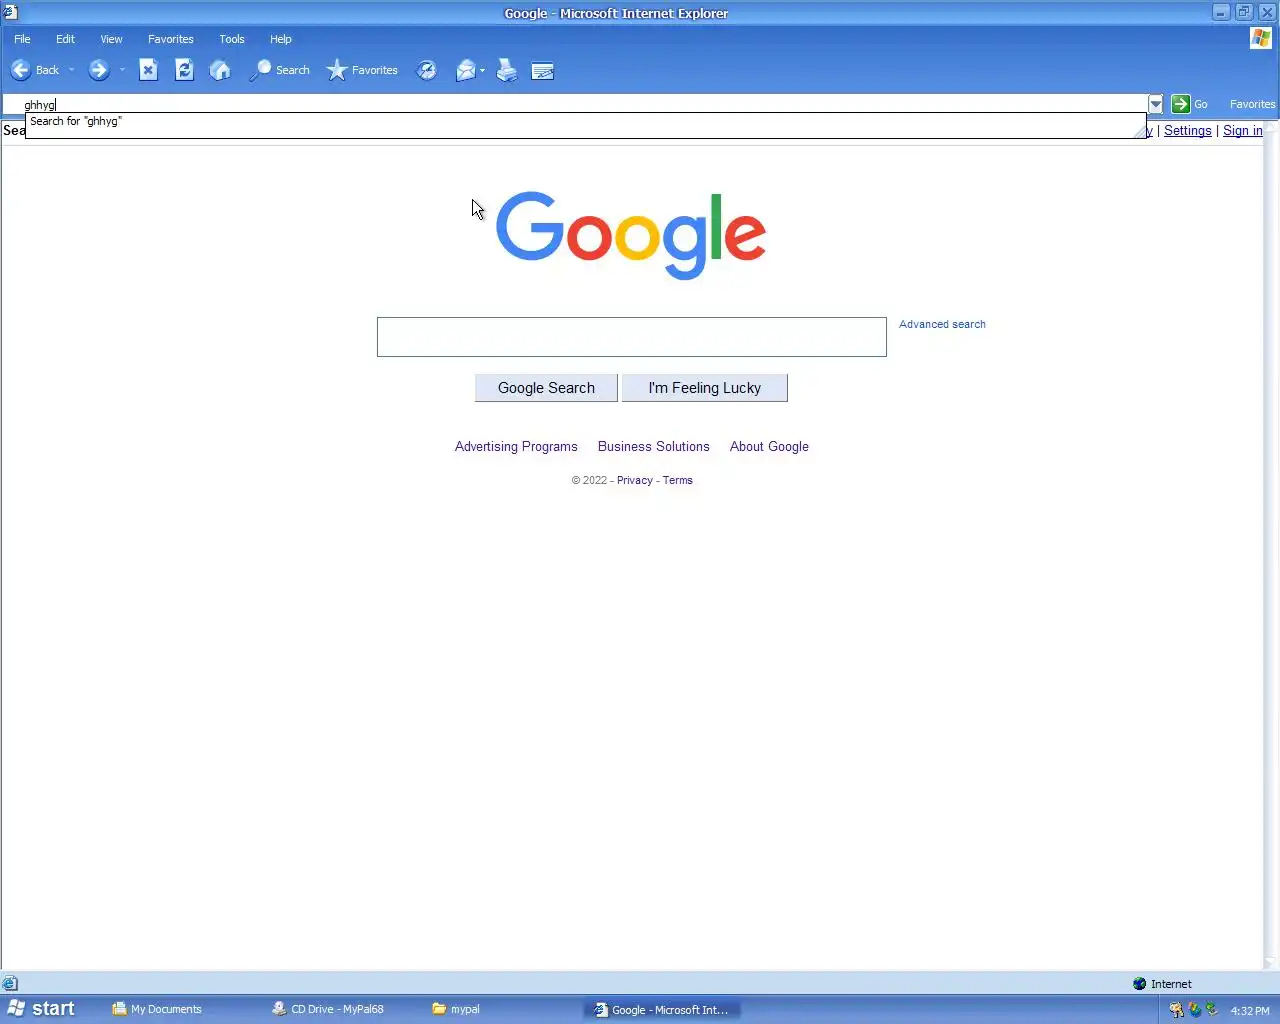Image resolution: width=1280 pixels, height=1024 pixels.
Task: Click the Google logo image
Action: [631, 235]
